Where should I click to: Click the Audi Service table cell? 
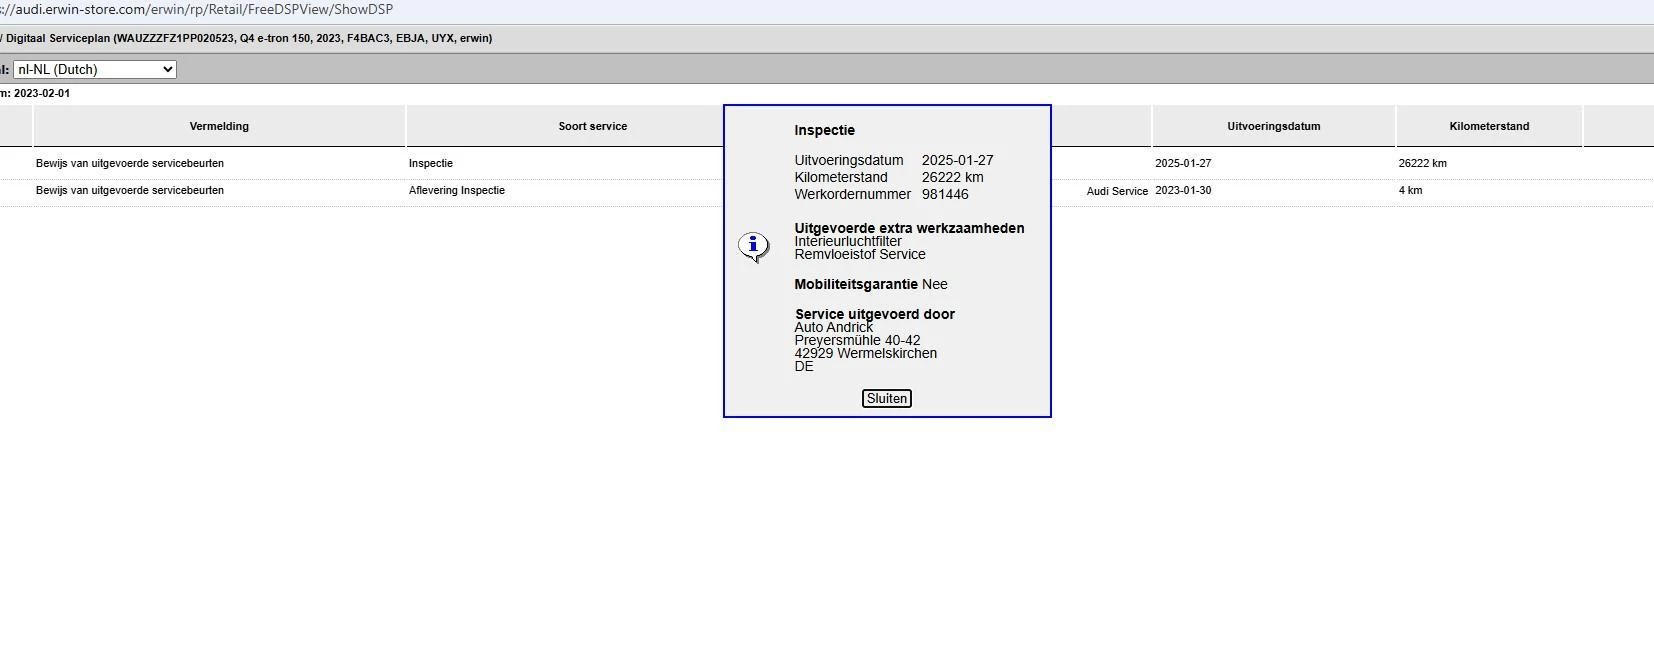coord(1117,191)
